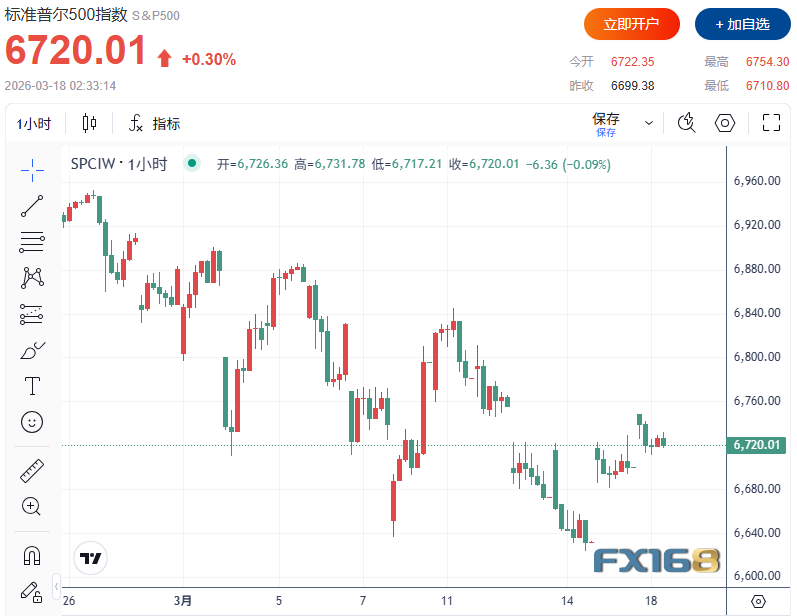
Task: Select the ruler measure tool
Action: coord(32,469)
